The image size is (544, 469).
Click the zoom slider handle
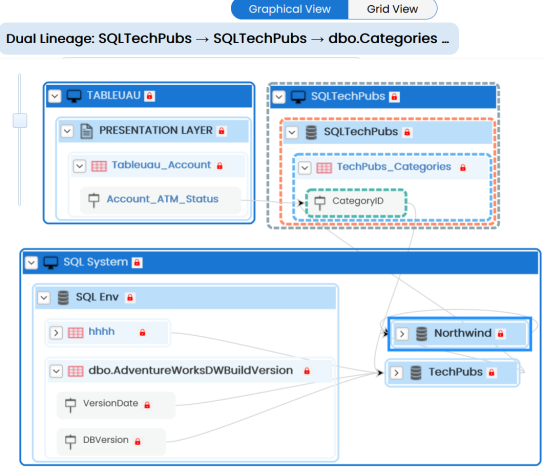20,120
